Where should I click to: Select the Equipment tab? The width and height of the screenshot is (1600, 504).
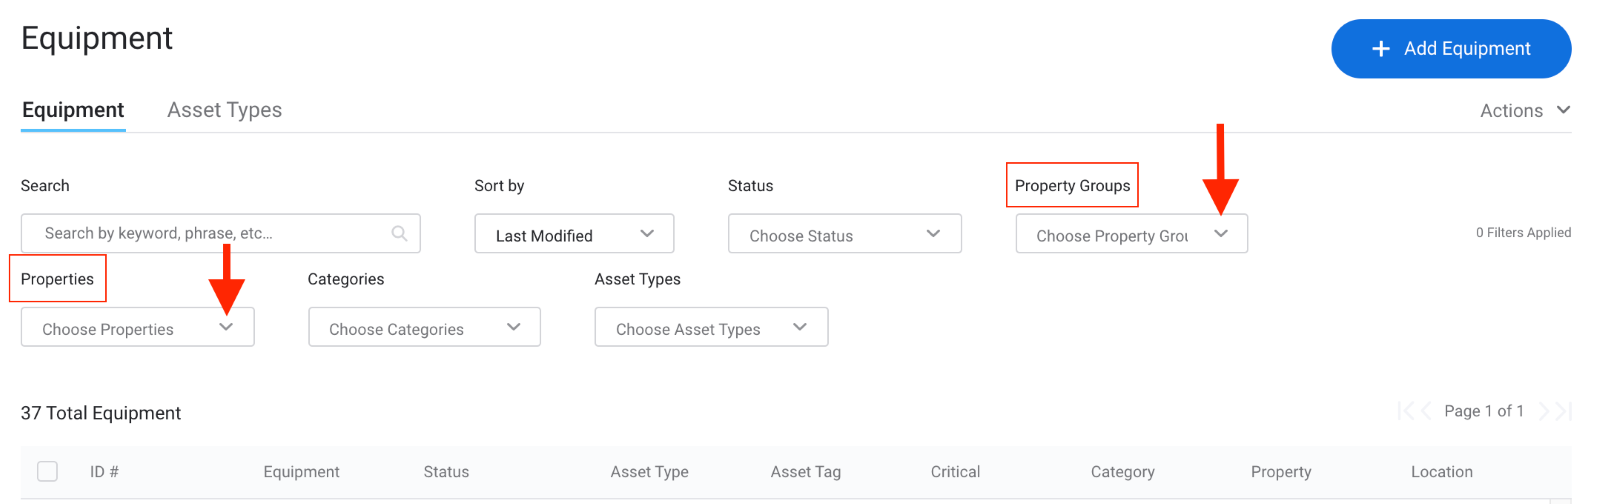[73, 110]
